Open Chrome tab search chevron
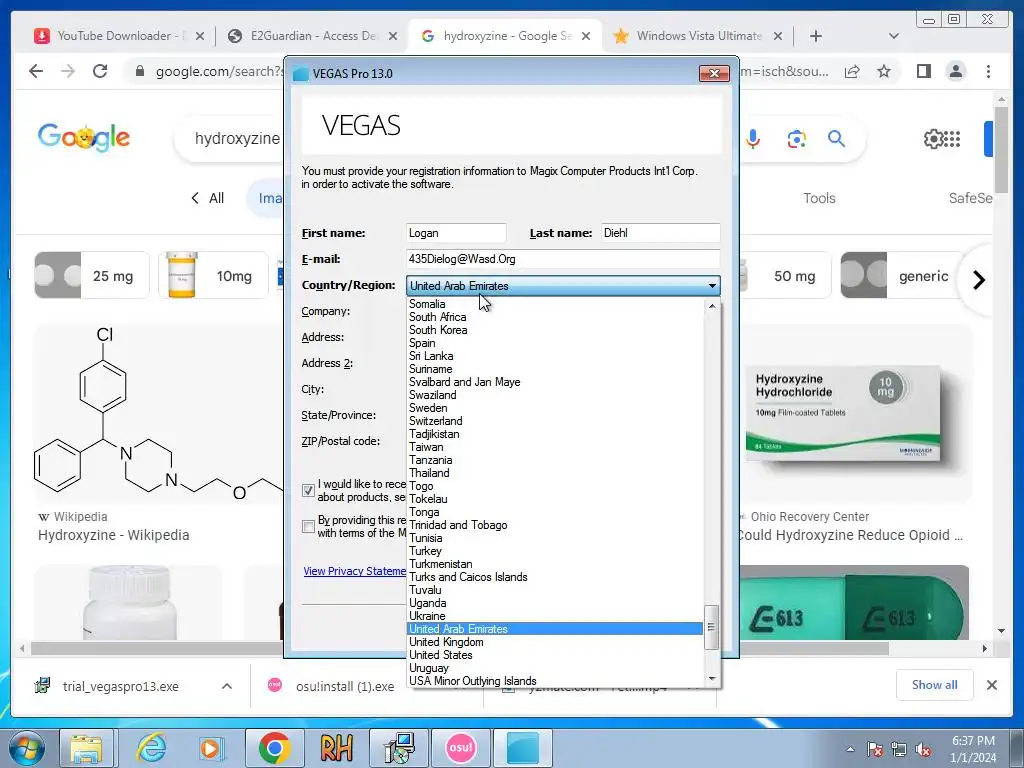Screen dimensions: 1024x768 pos(893,36)
